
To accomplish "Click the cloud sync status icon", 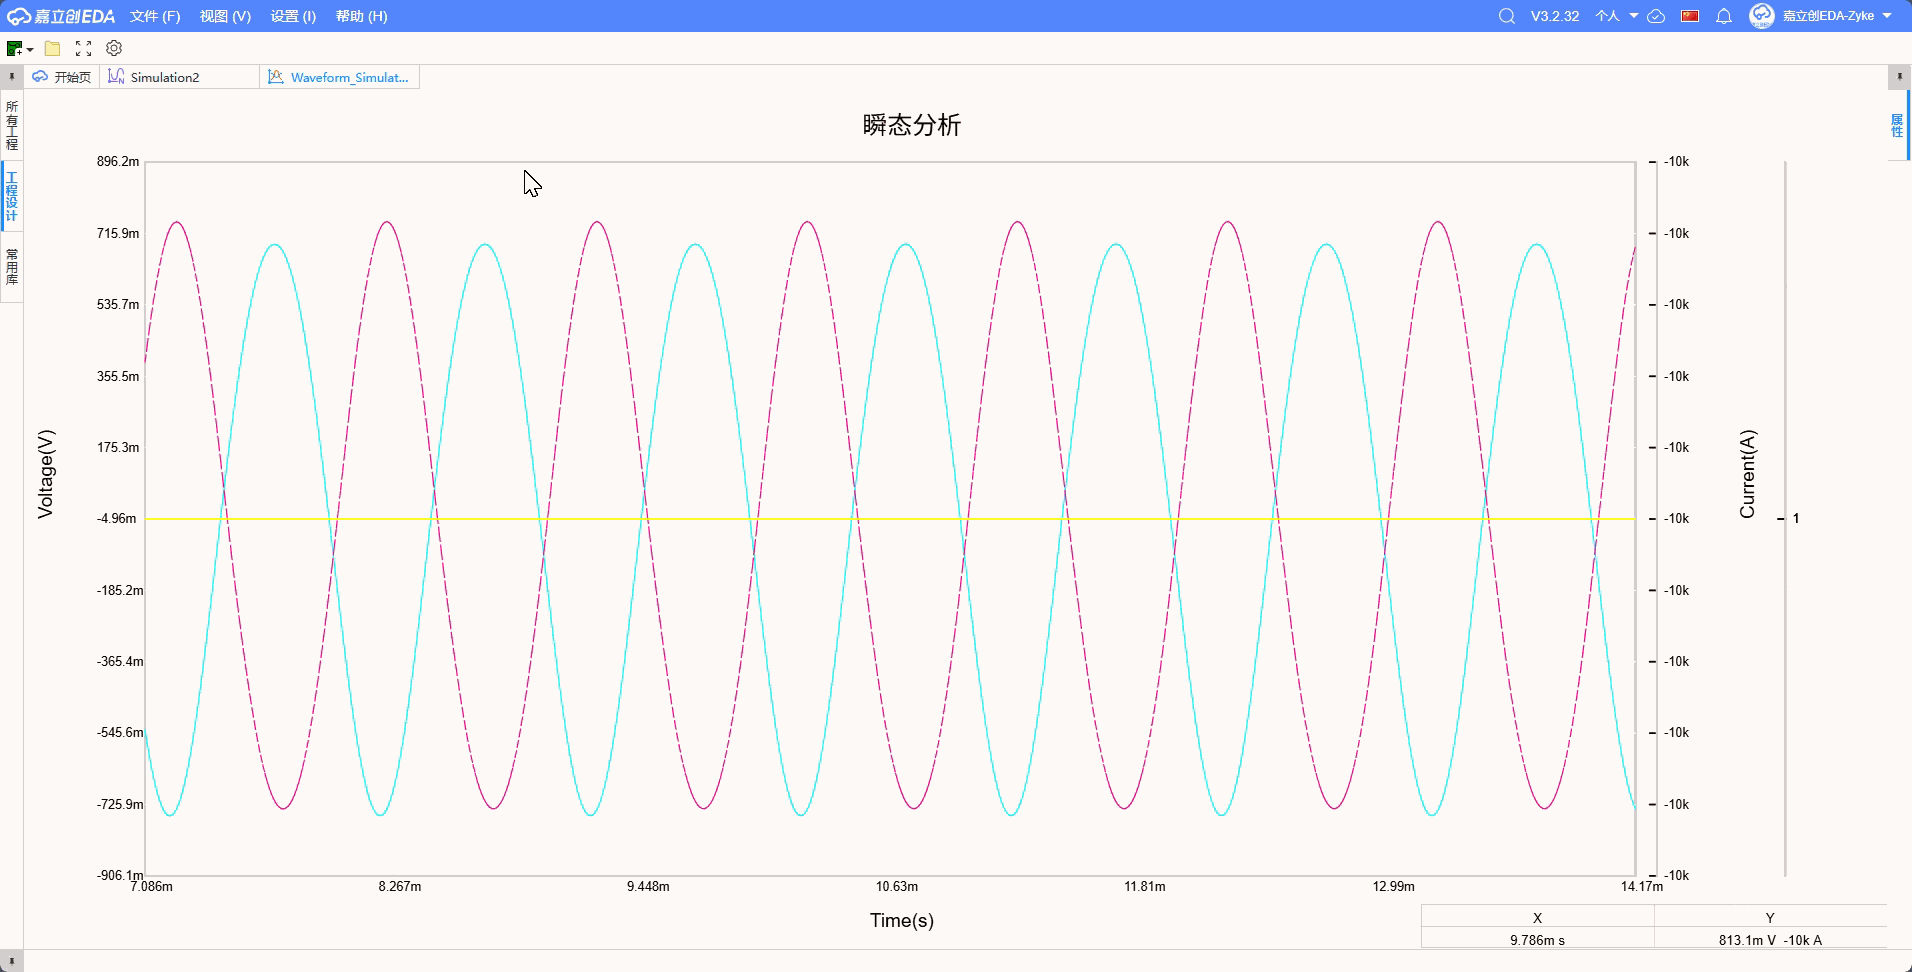I will (1656, 16).
